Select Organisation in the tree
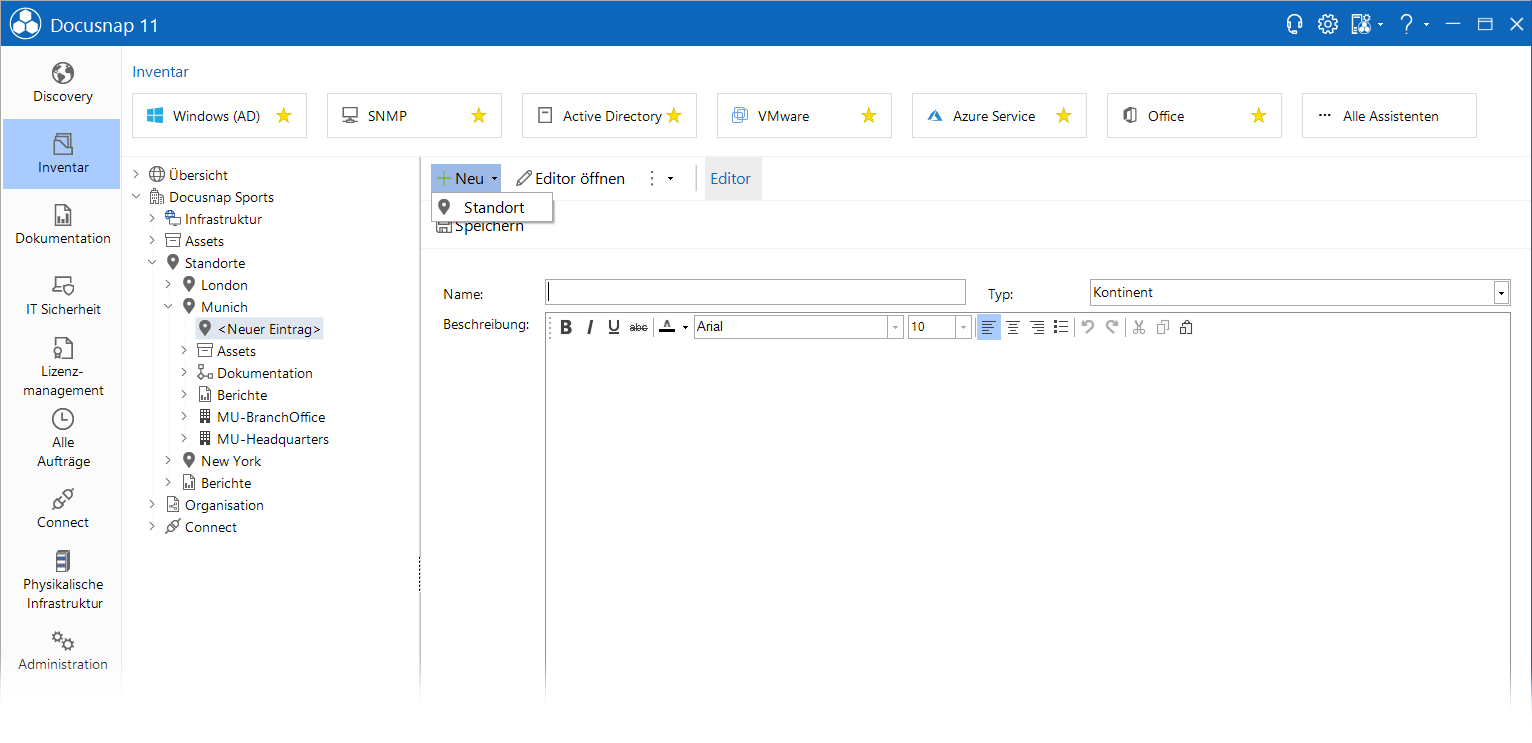Image resolution: width=1532 pixels, height=743 pixels. pyautogui.click(x=224, y=505)
